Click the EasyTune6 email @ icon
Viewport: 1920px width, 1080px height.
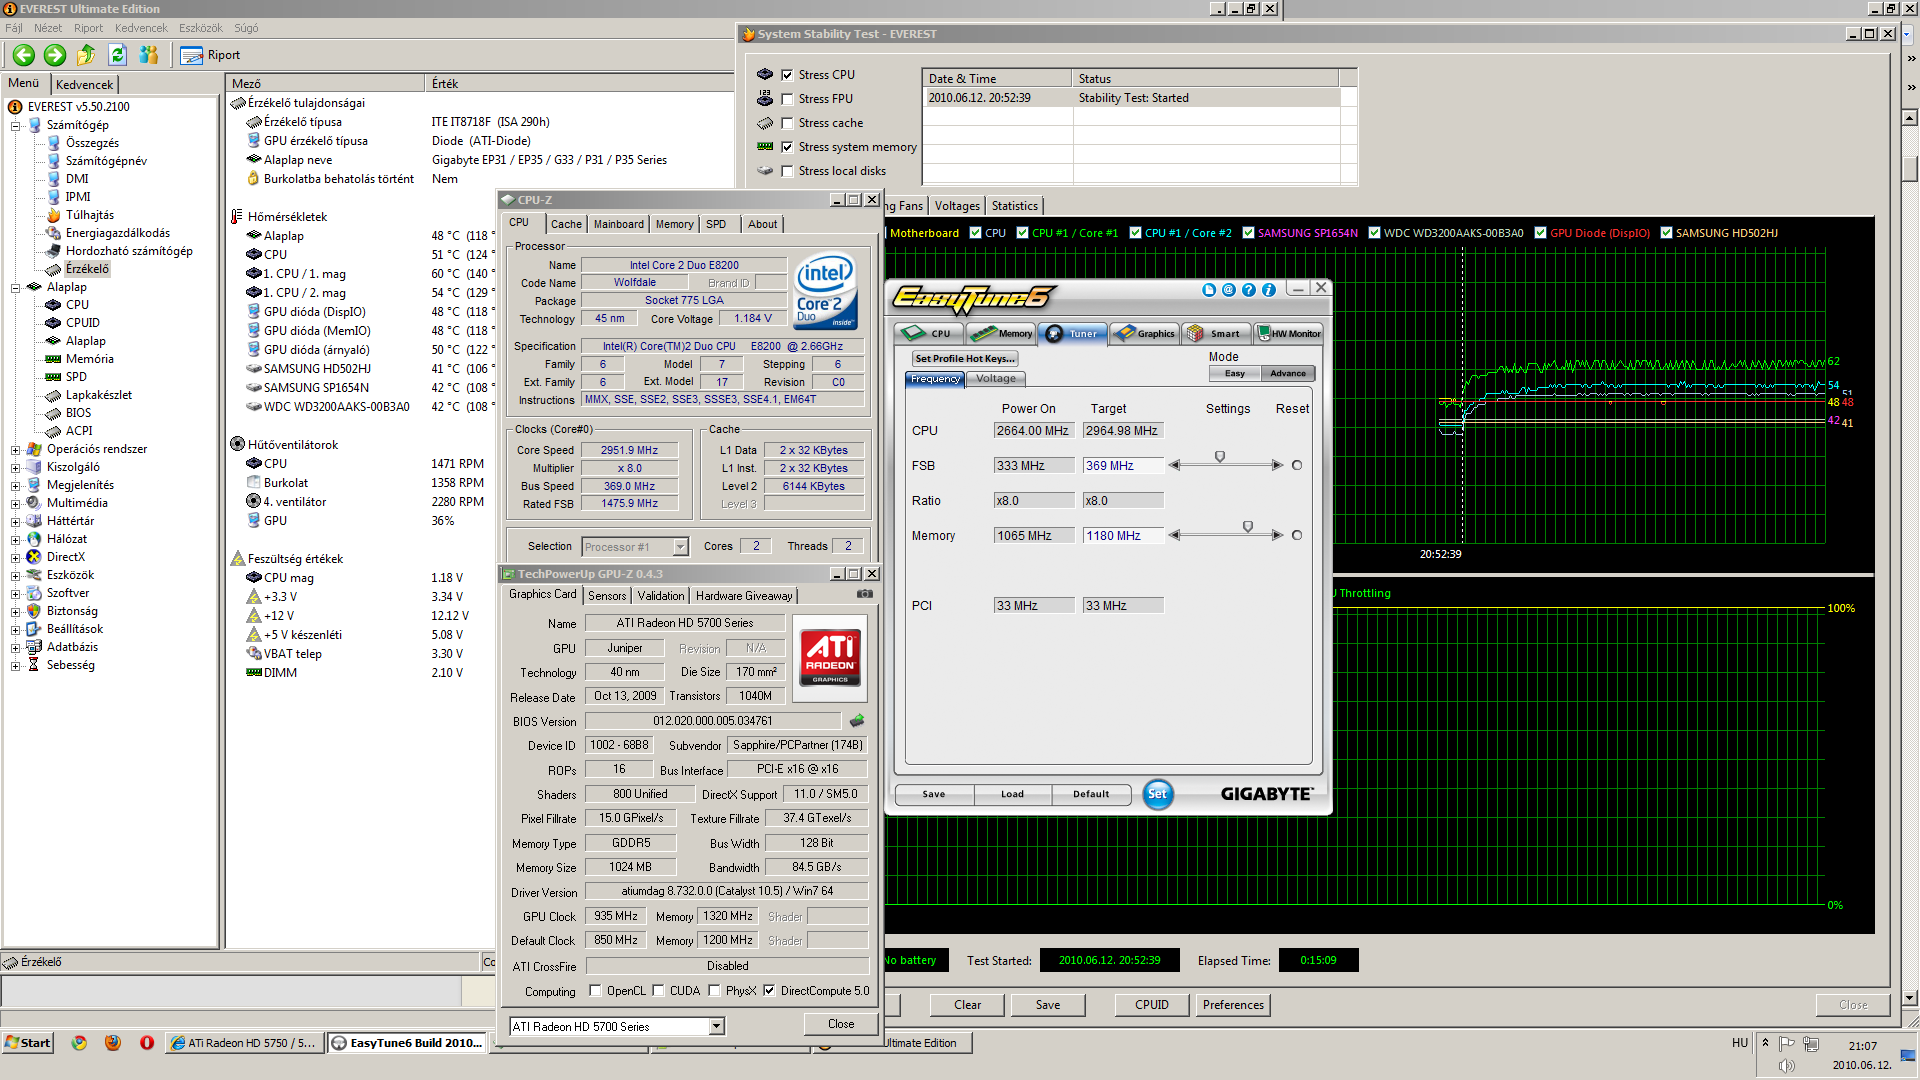click(1229, 290)
